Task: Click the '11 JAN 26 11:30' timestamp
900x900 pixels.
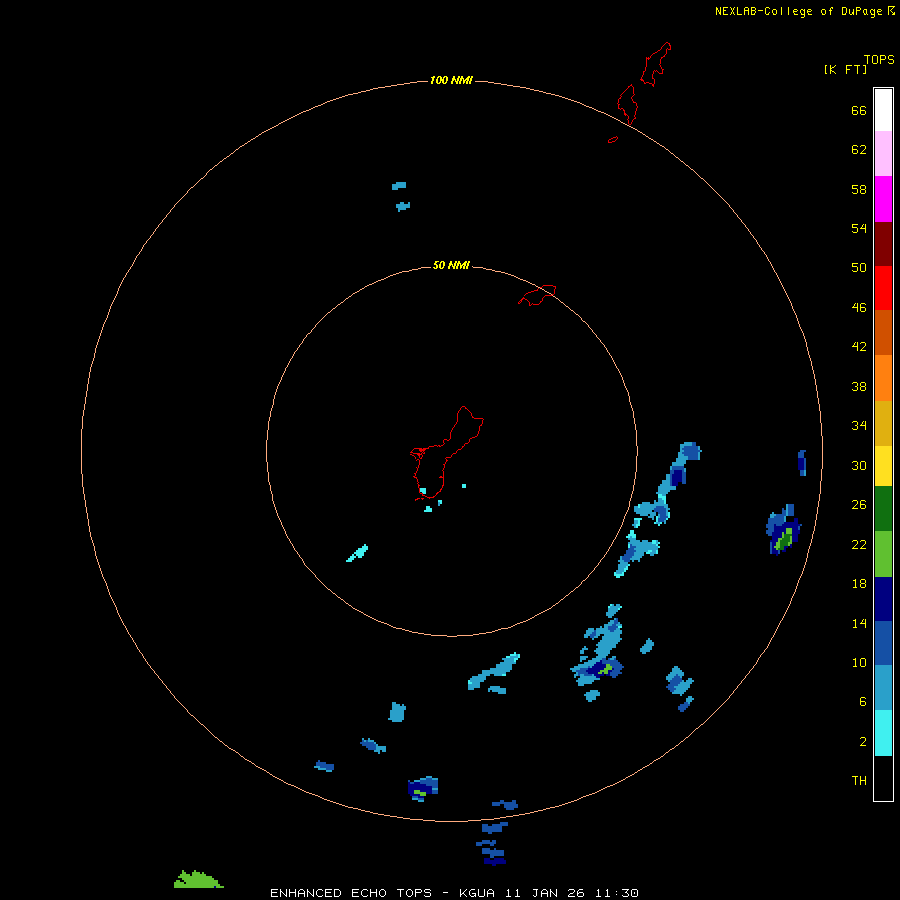Action: click(x=572, y=893)
